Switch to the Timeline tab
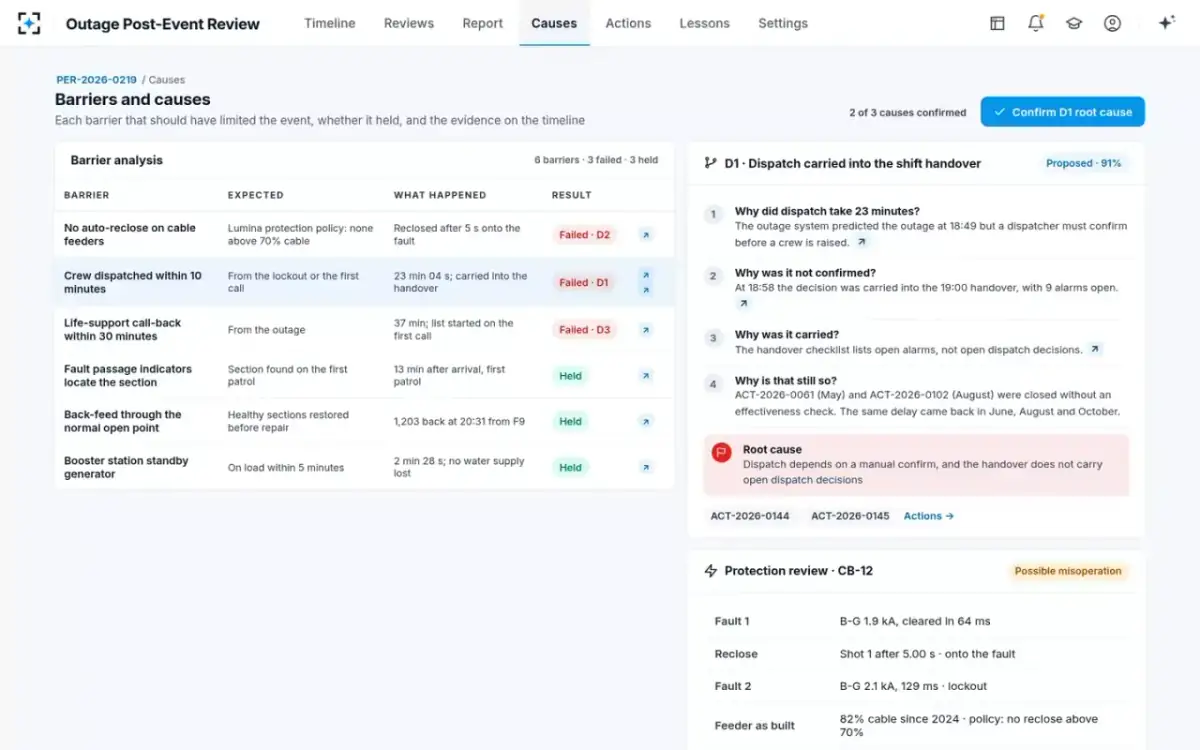The width and height of the screenshot is (1200, 750). tap(329, 23)
